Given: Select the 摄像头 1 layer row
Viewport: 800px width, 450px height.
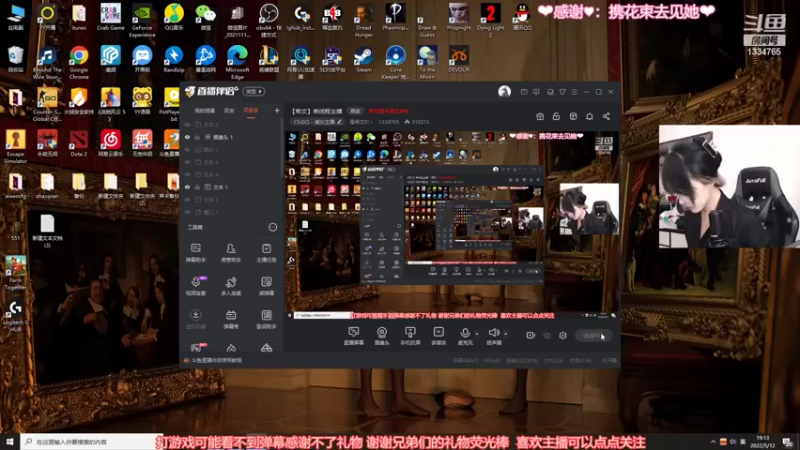Looking at the screenshot, I should pyautogui.click(x=231, y=137).
